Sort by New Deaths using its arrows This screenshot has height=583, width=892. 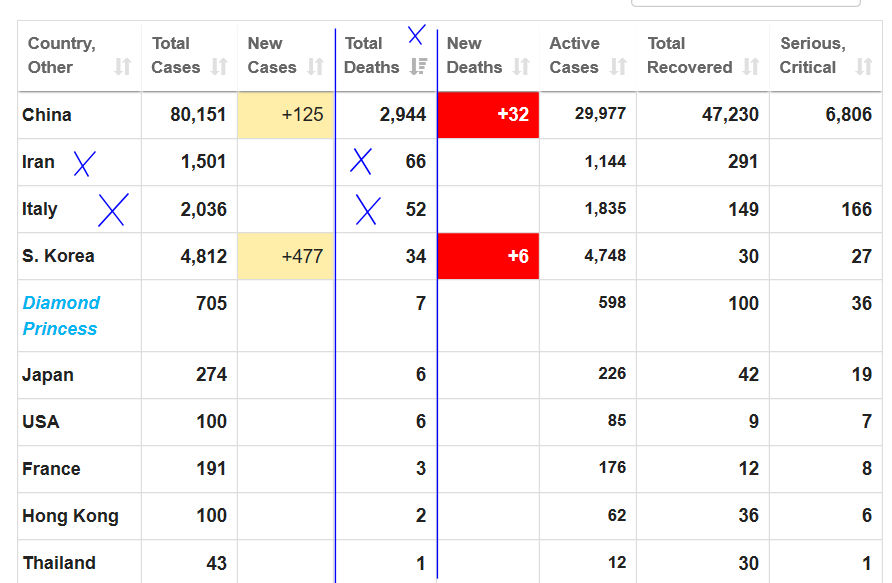click(521, 67)
